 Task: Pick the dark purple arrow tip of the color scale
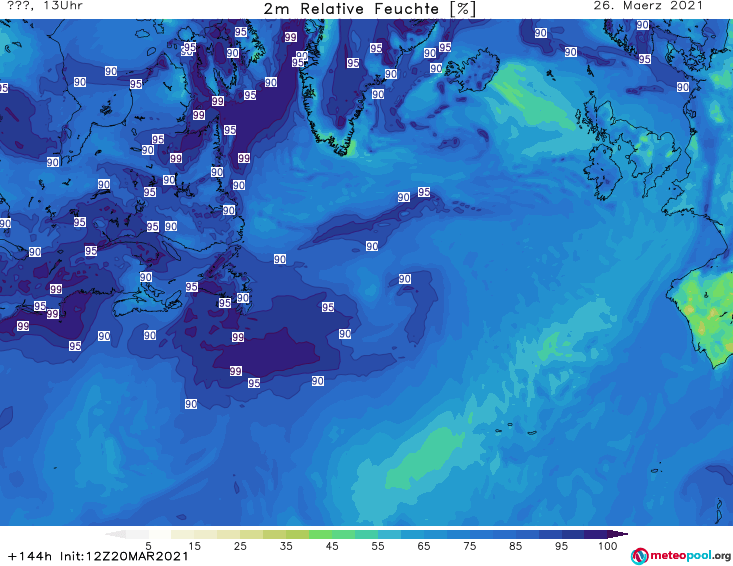[618, 534]
